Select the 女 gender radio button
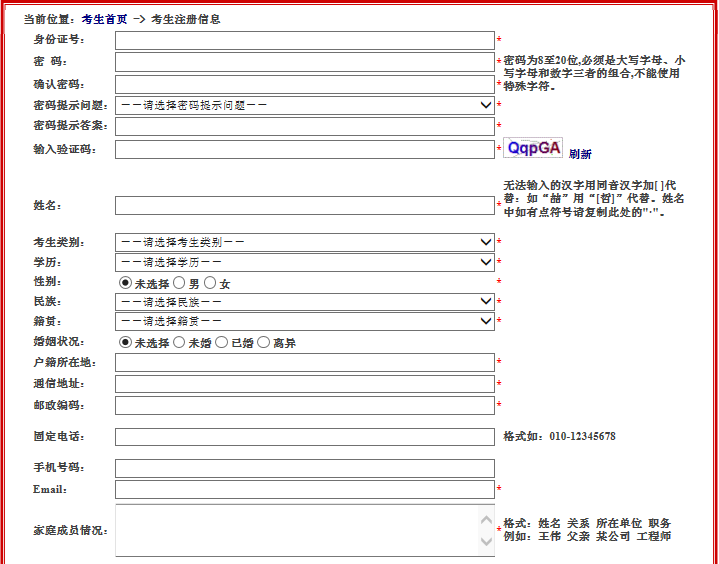The image size is (719, 564). [x=210, y=284]
